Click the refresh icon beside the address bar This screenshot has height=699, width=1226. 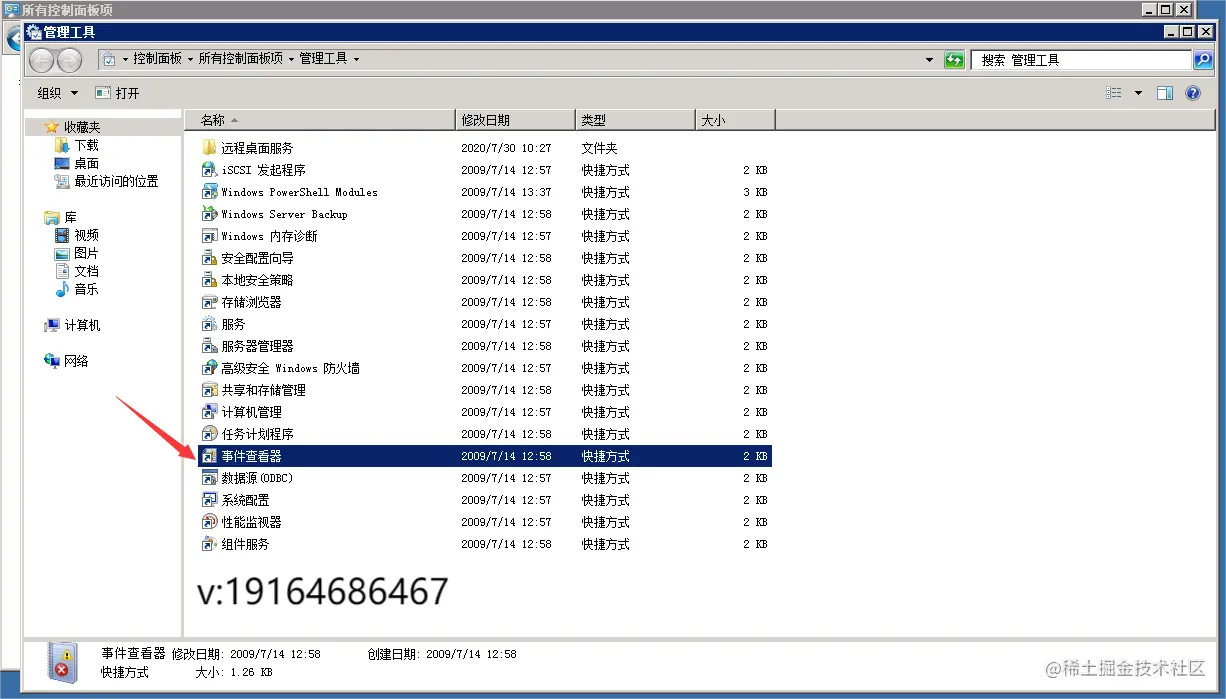pyautogui.click(x=953, y=59)
